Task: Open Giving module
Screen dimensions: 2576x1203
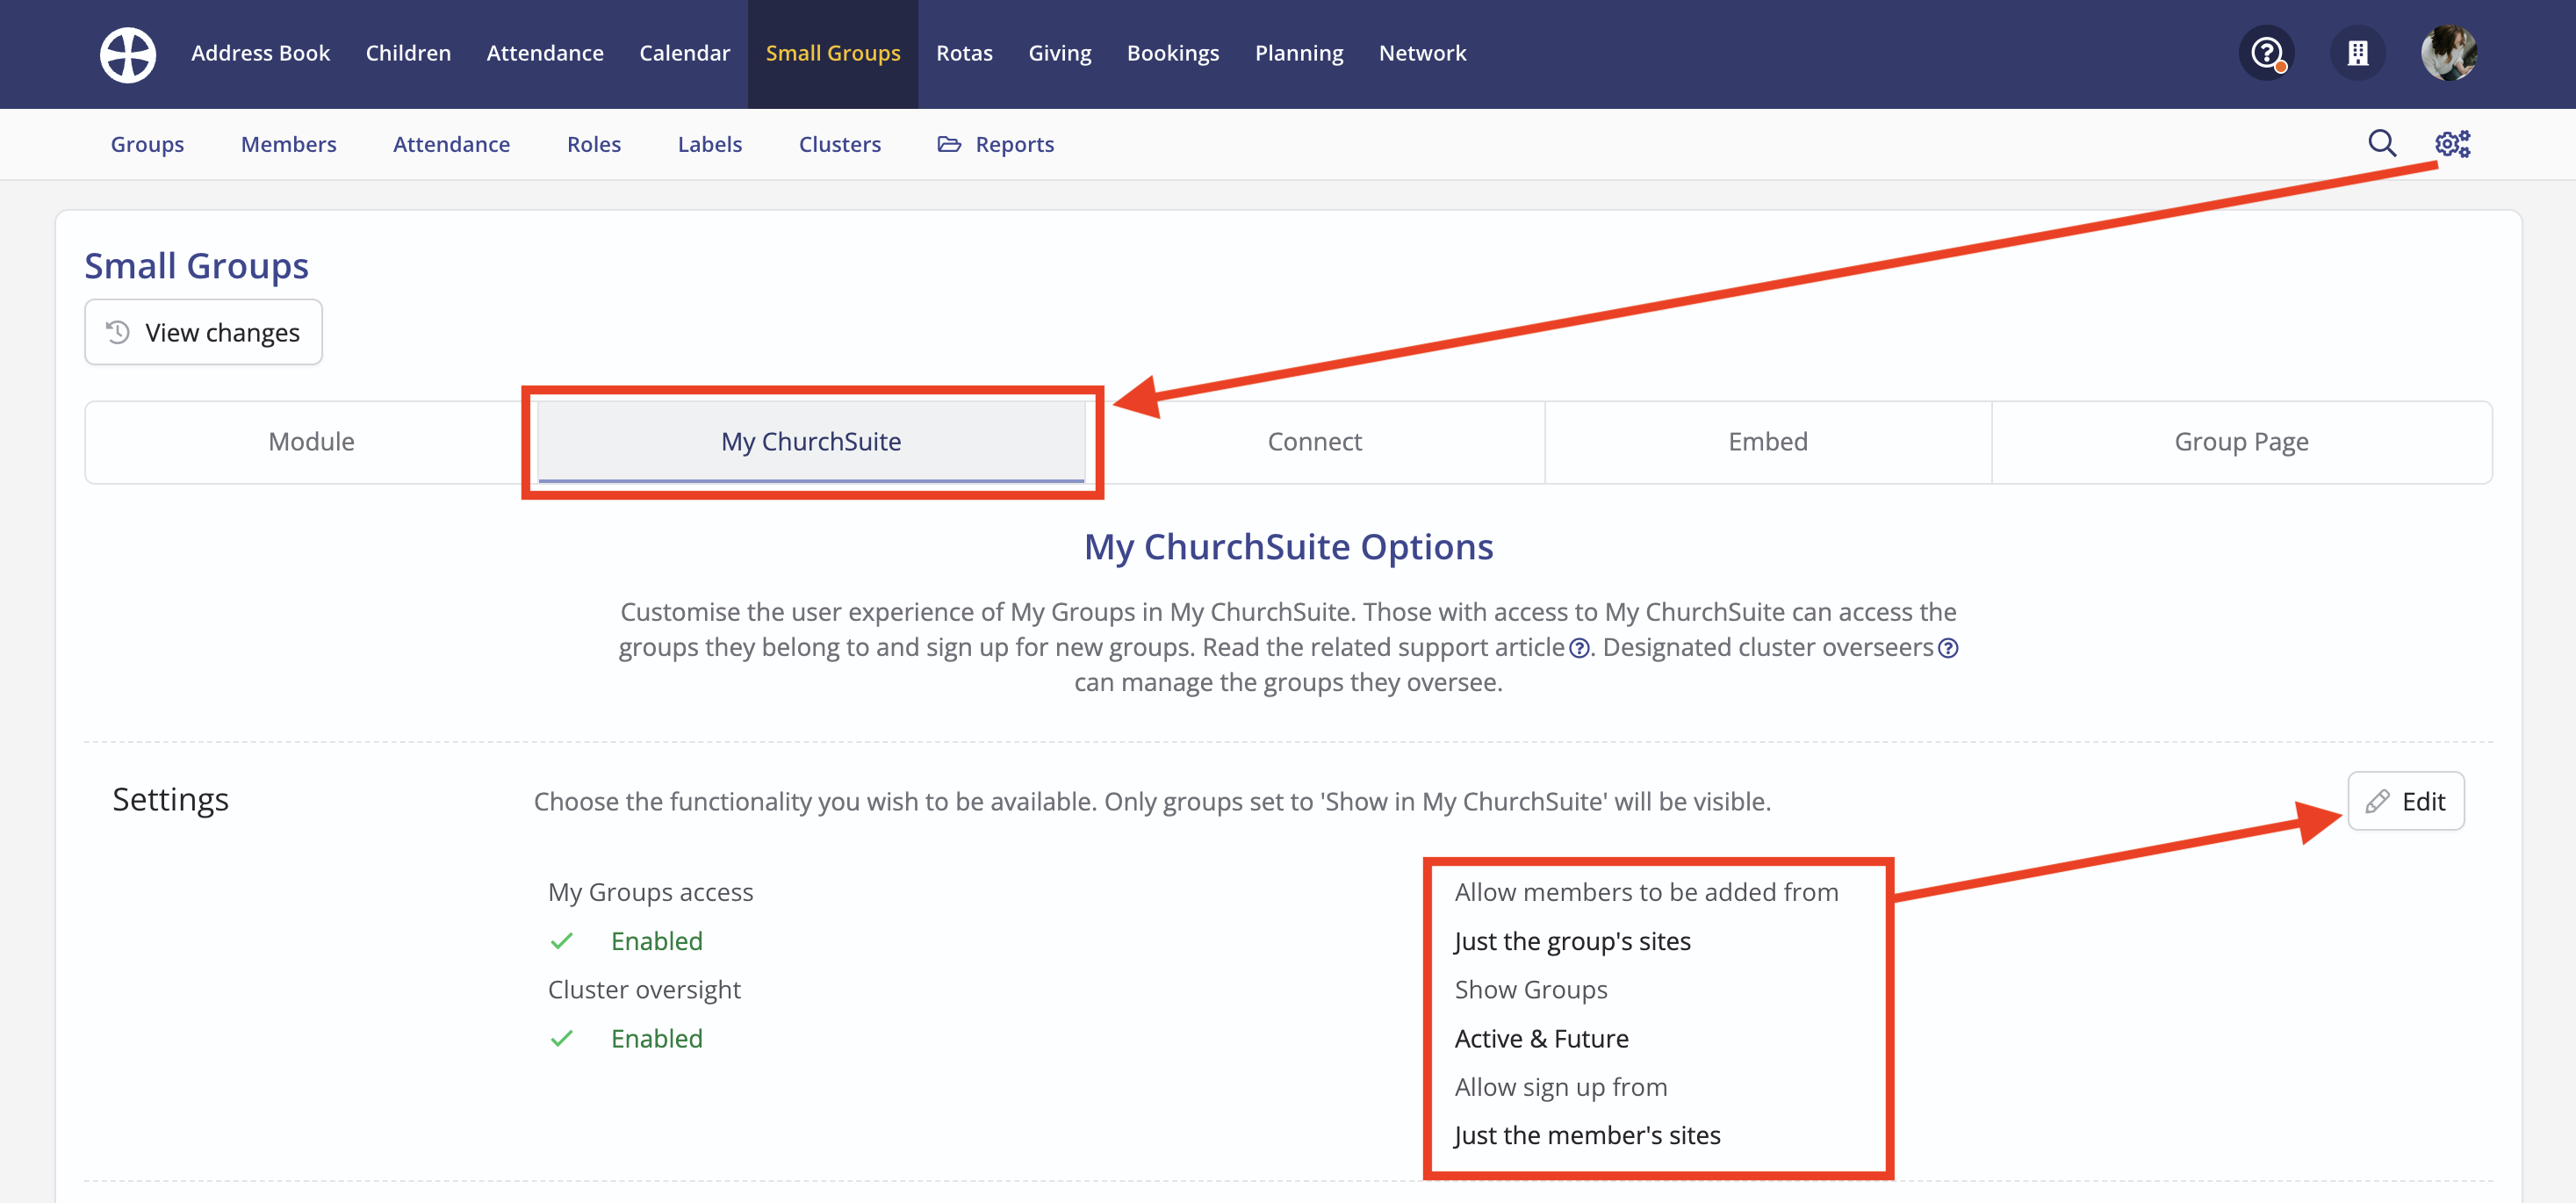Action: [1060, 53]
